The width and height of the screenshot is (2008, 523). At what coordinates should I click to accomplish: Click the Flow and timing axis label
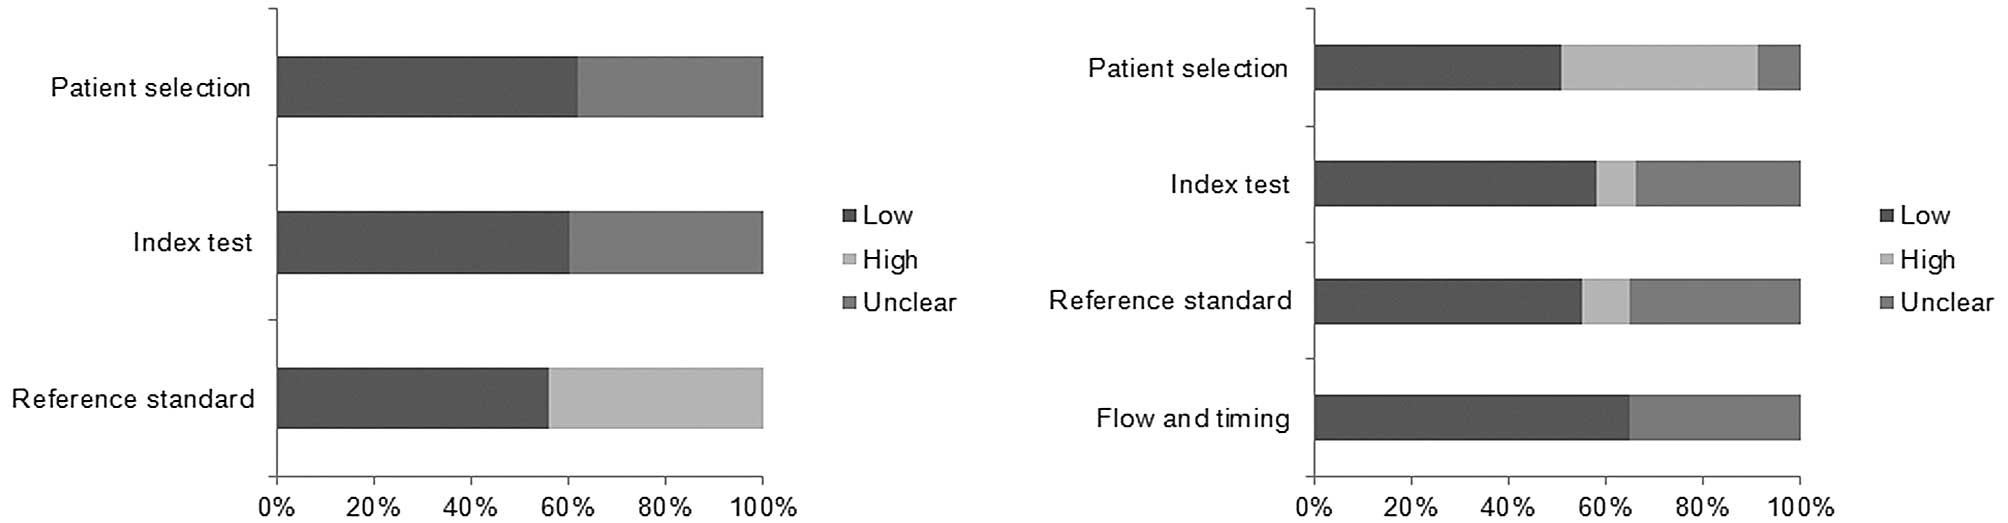1192,418
